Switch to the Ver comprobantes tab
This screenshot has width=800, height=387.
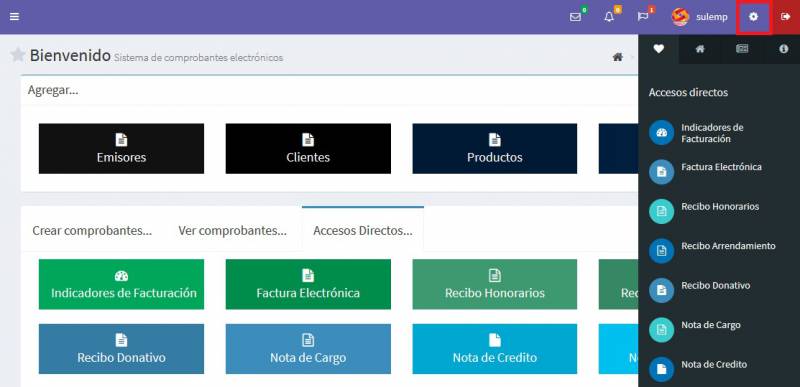pos(233,230)
